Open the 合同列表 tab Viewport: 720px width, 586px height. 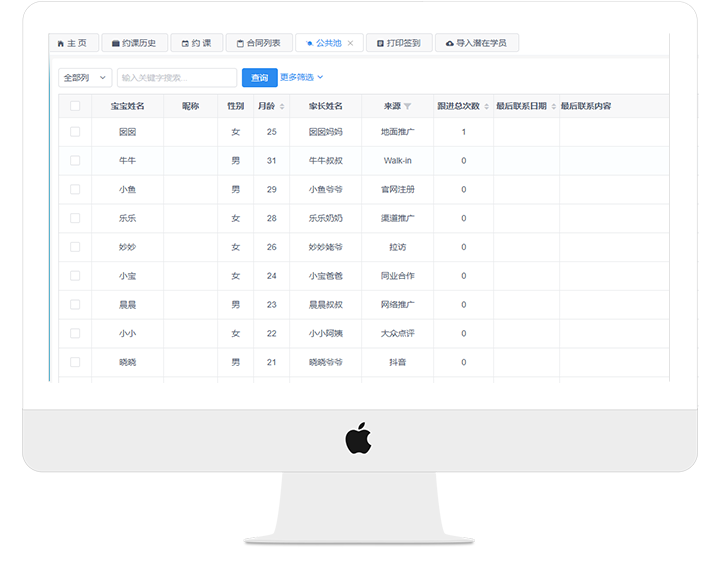pos(259,44)
